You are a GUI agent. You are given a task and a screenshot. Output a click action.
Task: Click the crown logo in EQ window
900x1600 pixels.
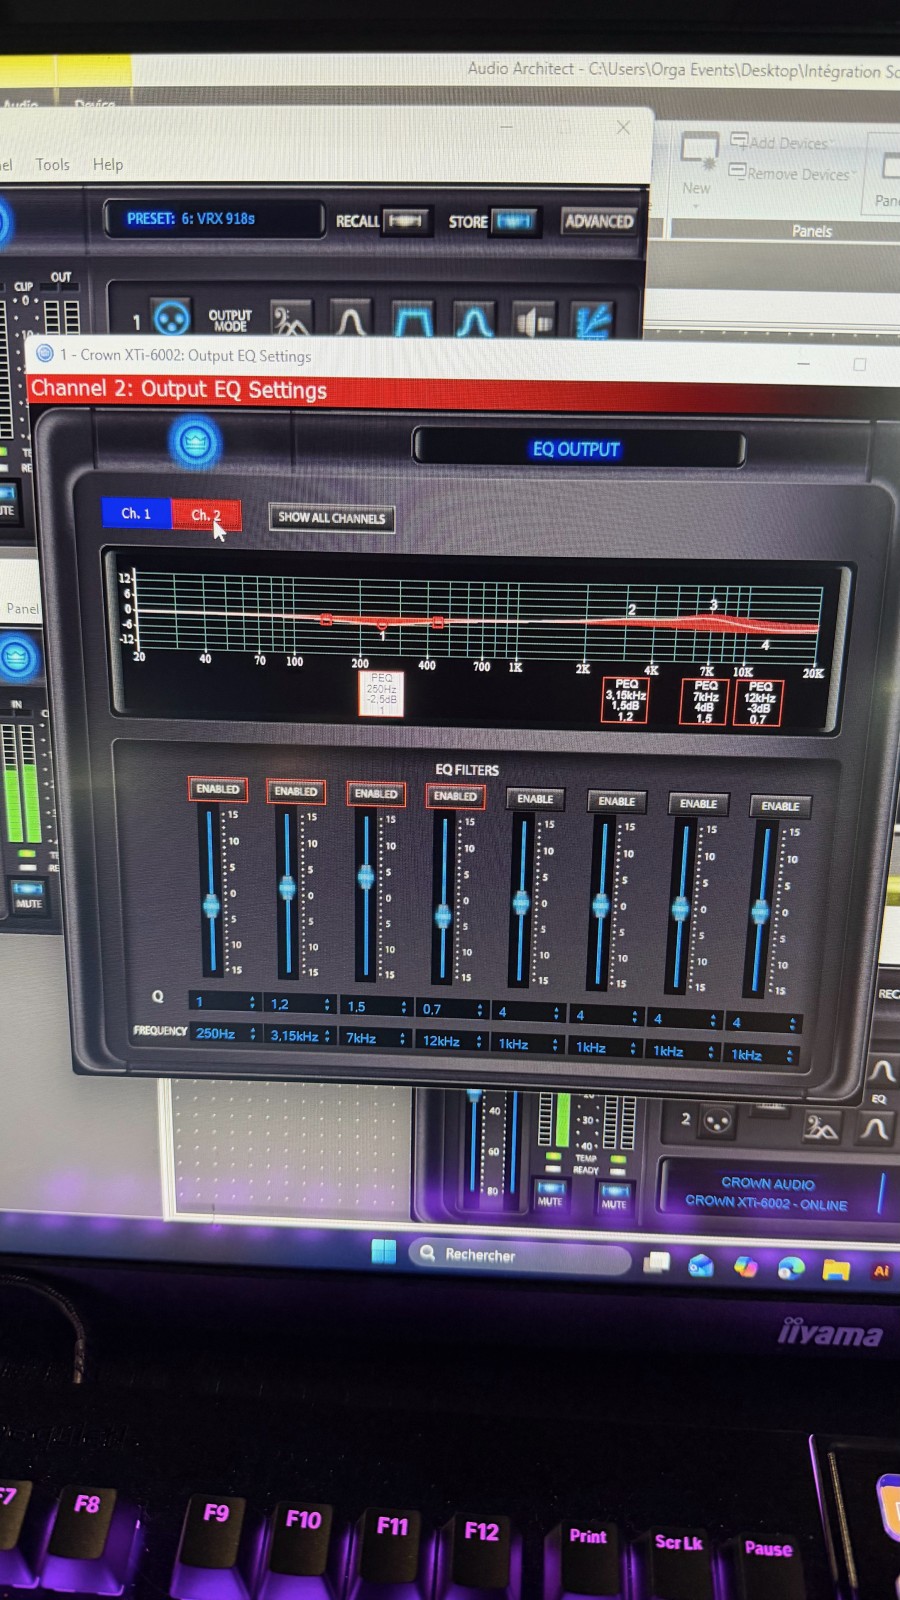coord(195,441)
